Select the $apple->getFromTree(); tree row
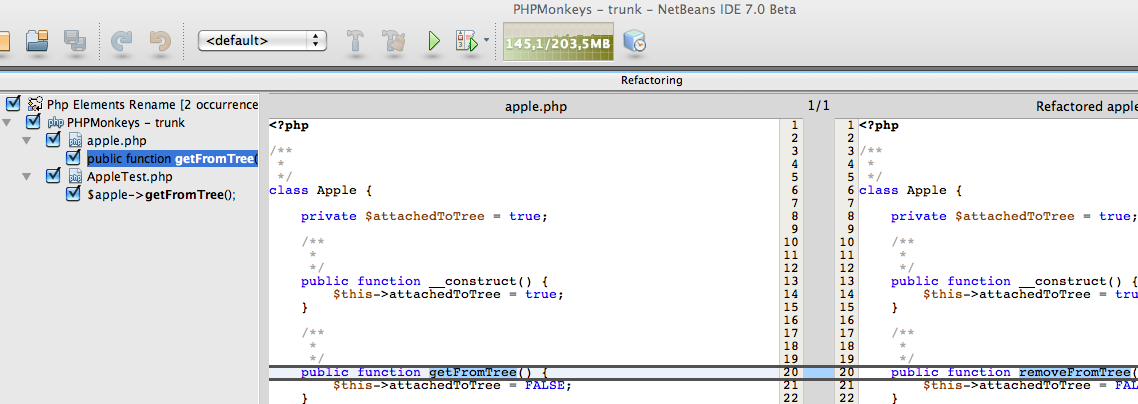The image size is (1138, 404). [x=161, y=194]
